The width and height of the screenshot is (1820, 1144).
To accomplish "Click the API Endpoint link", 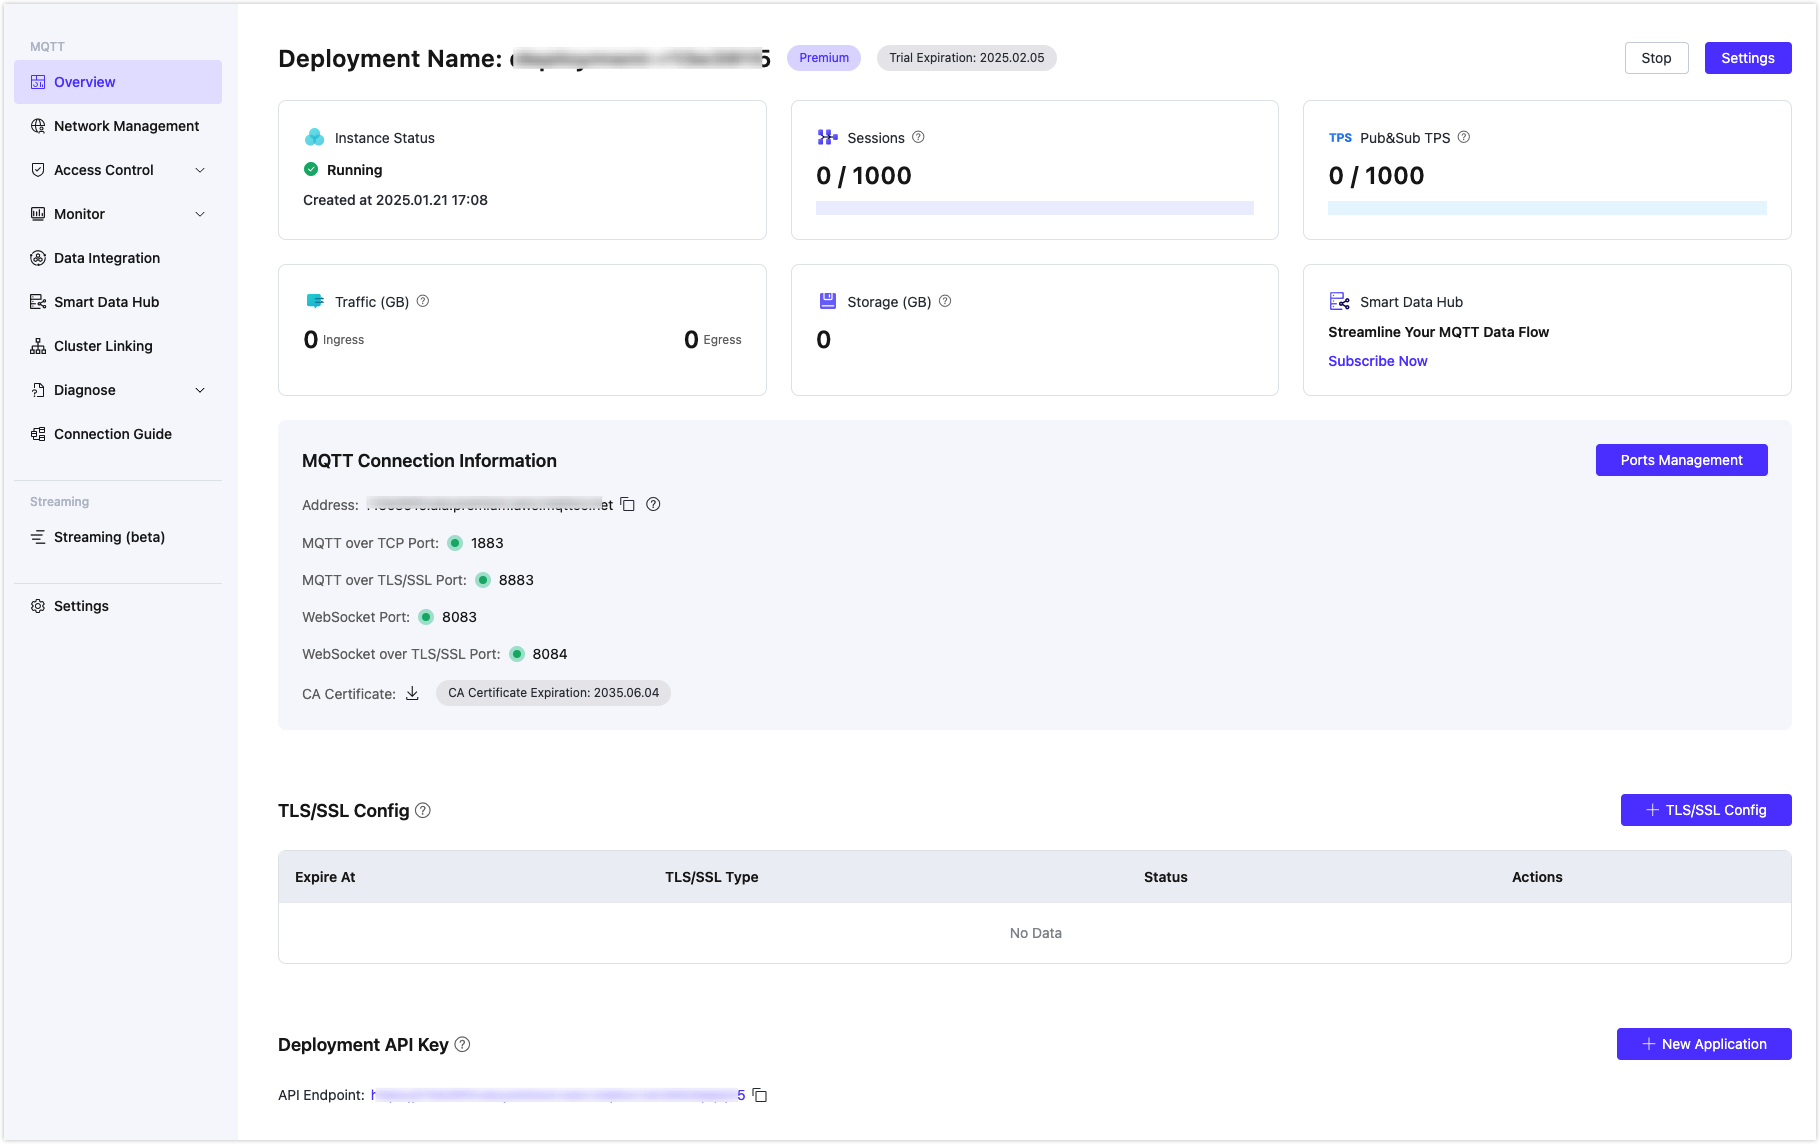I will [558, 1095].
